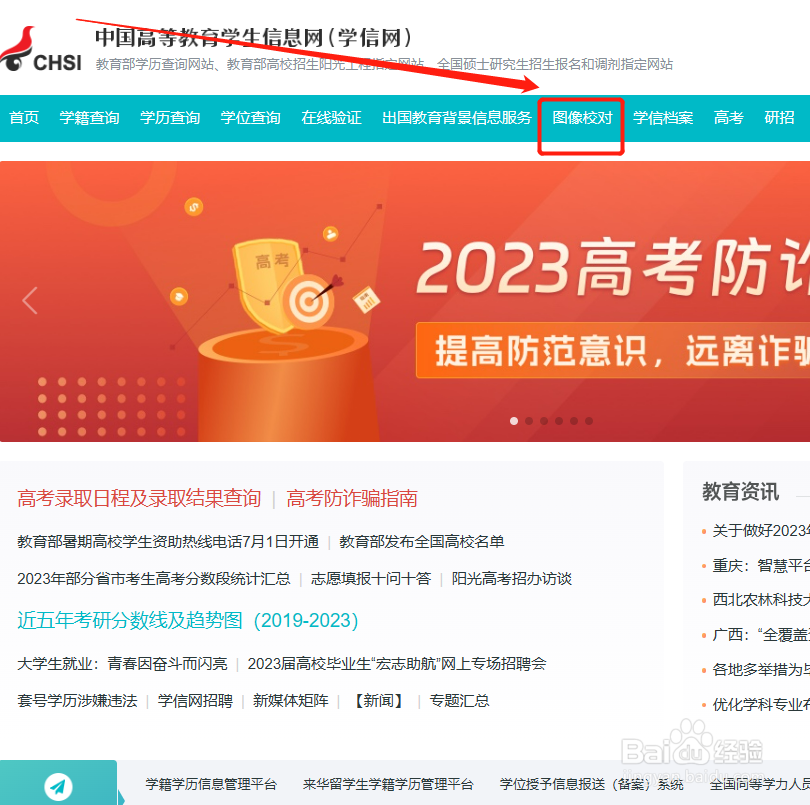
Task: Open the 学信网招聘 link
Action: pyautogui.click(x=195, y=701)
